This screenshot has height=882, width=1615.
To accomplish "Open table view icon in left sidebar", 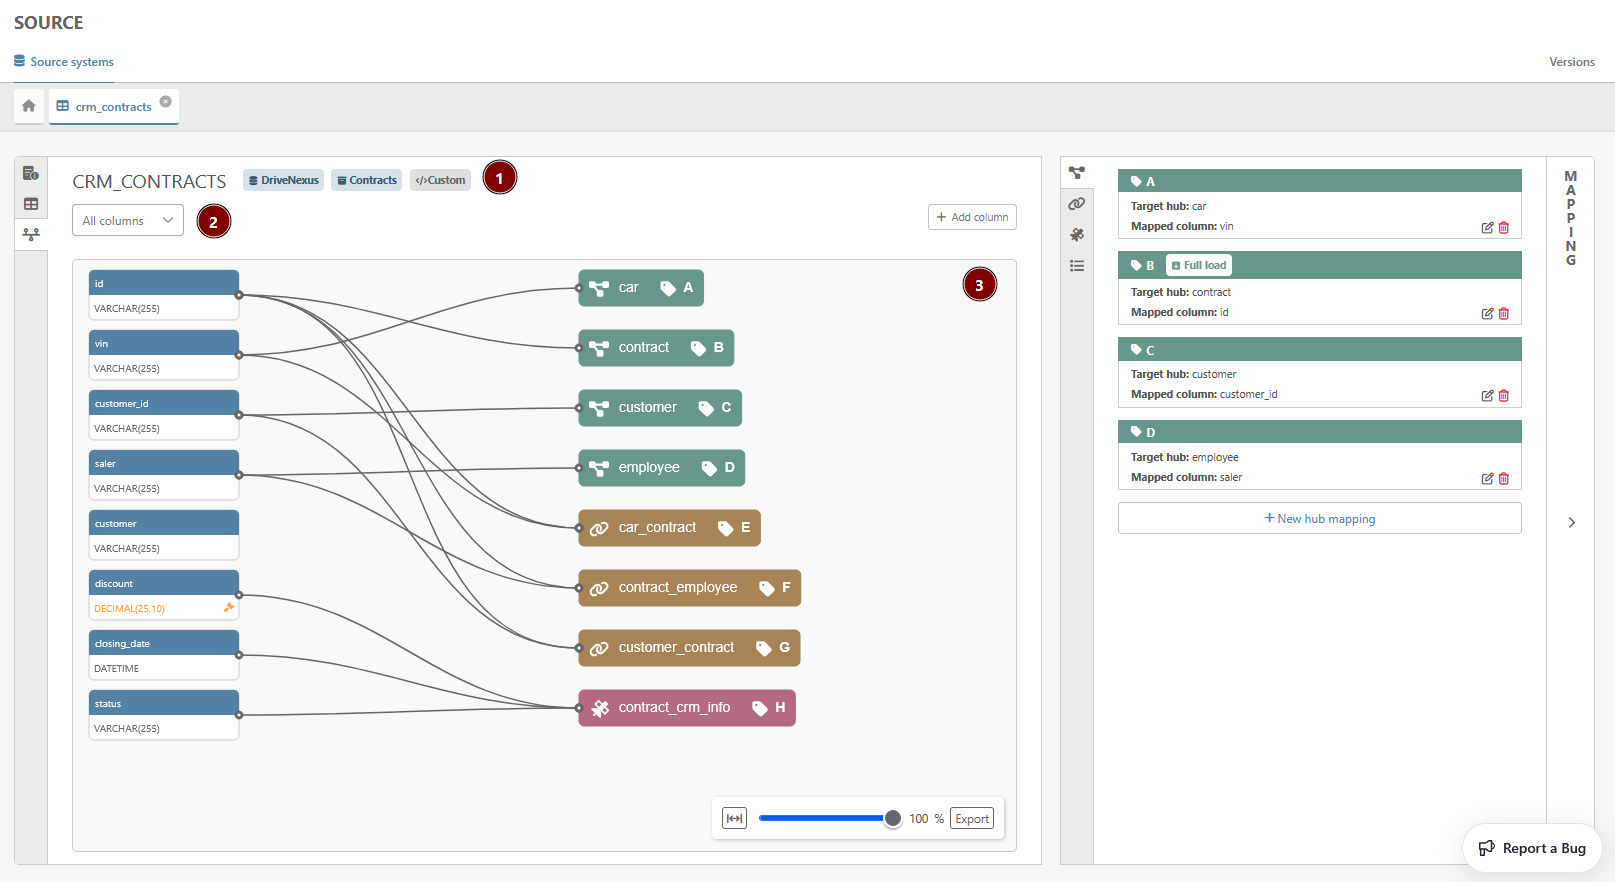I will pyautogui.click(x=31, y=204).
